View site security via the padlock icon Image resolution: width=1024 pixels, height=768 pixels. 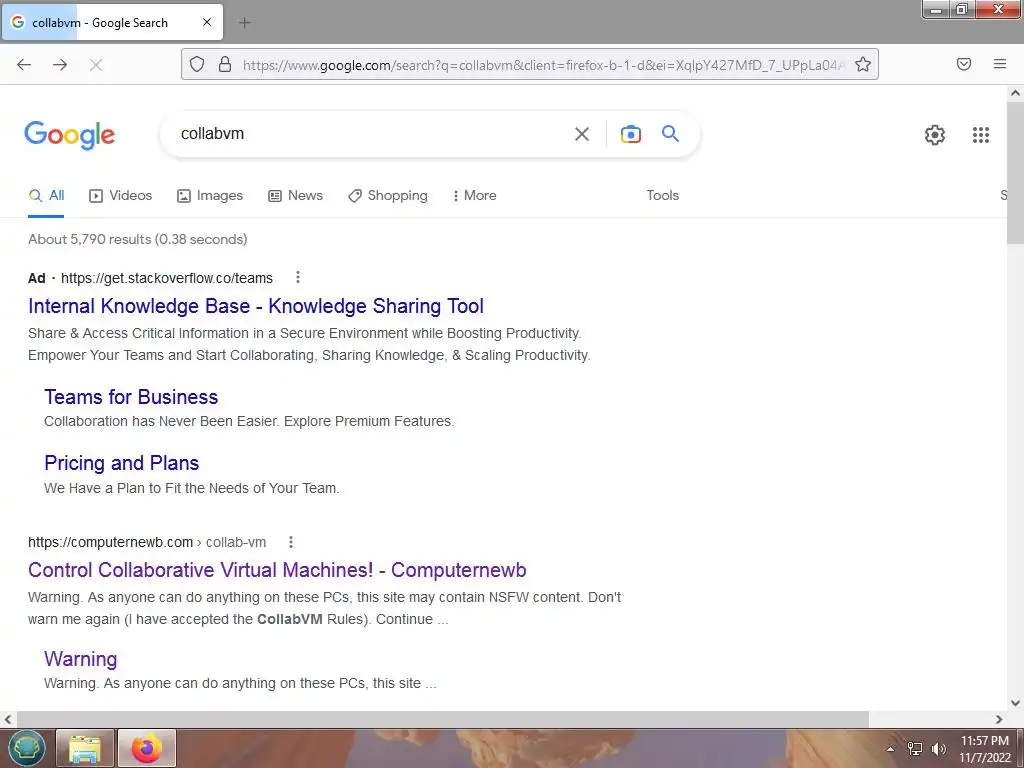225,64
